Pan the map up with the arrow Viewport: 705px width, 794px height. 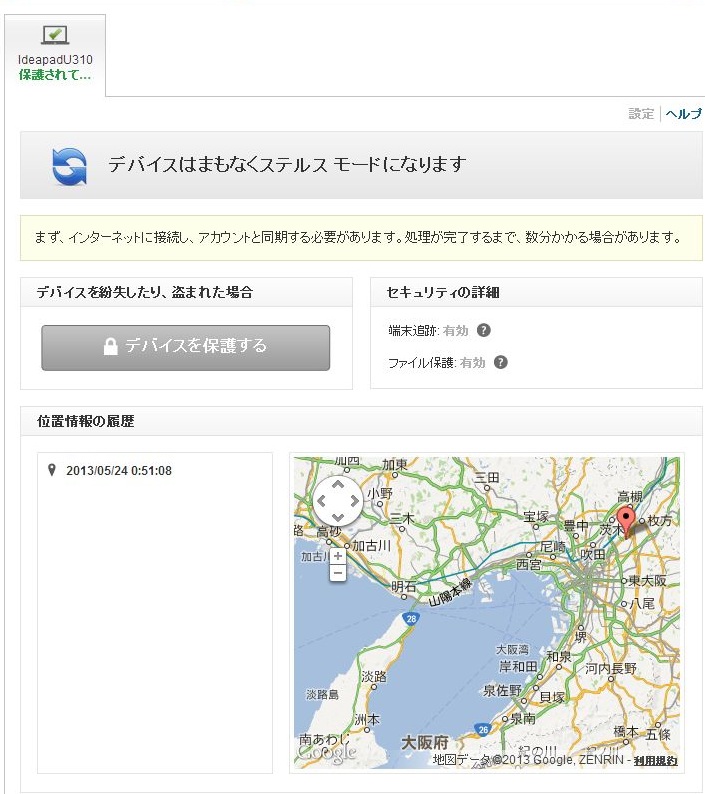pyautogui.click(x=338, y=485)
